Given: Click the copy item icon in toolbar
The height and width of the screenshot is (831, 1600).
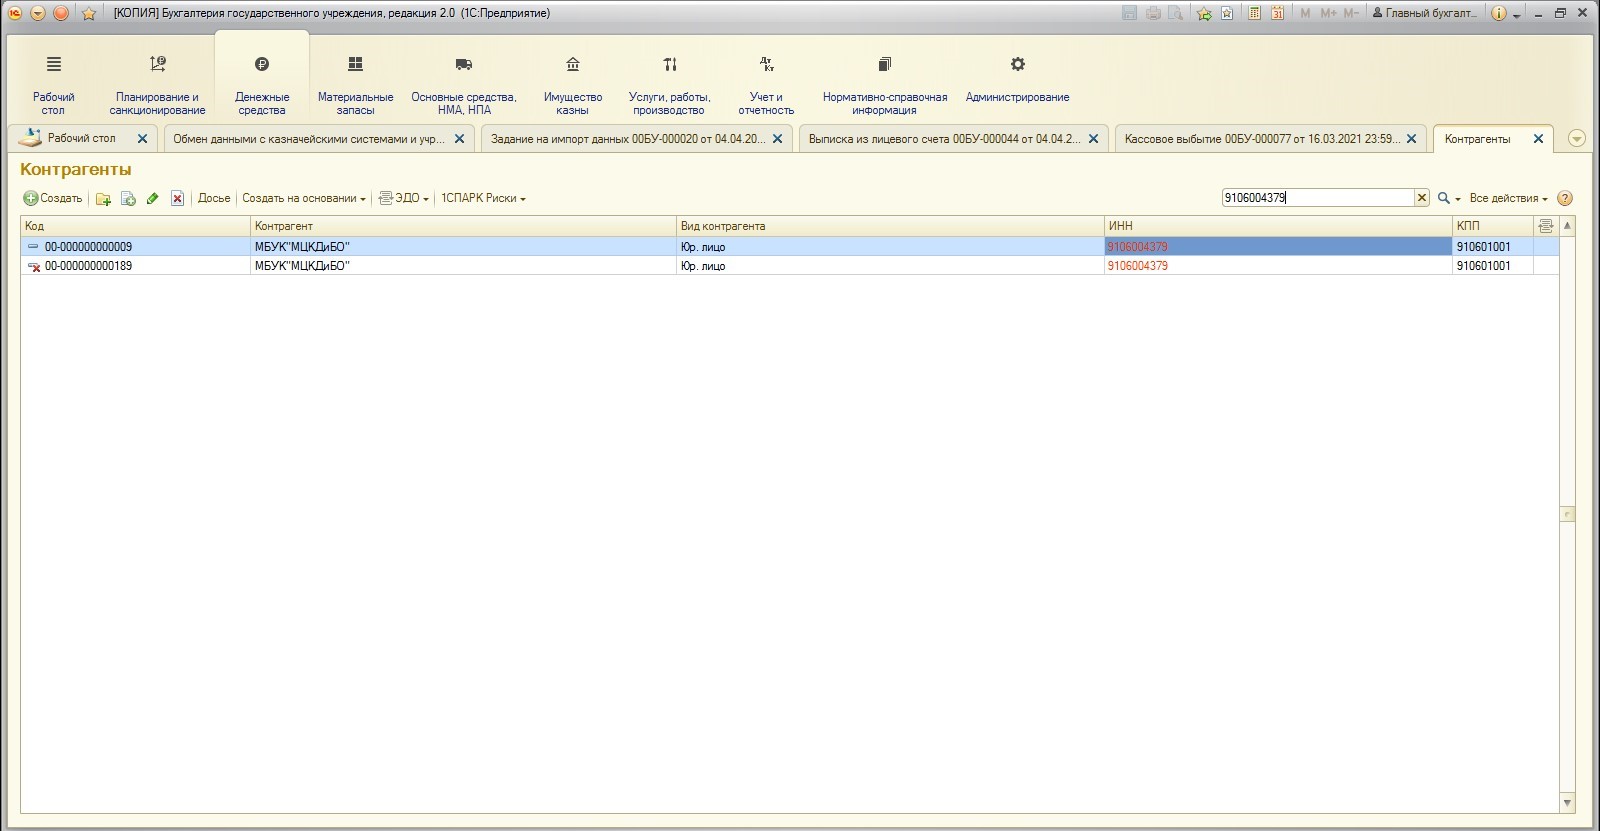Looking at the screenshot, I should point(128,199).
